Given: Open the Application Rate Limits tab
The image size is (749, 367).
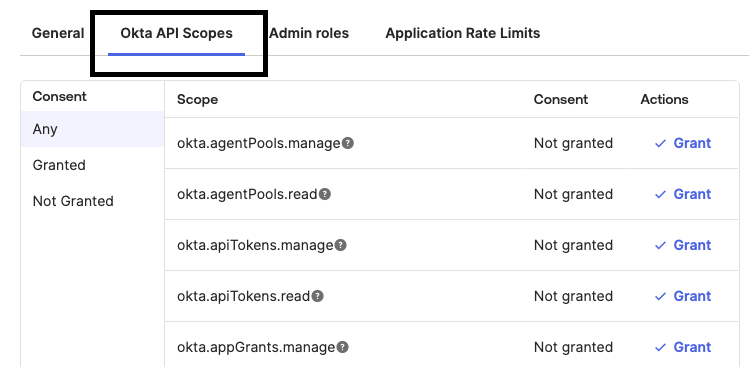Looking at the screenshot, I should click(x=462, y=33).
